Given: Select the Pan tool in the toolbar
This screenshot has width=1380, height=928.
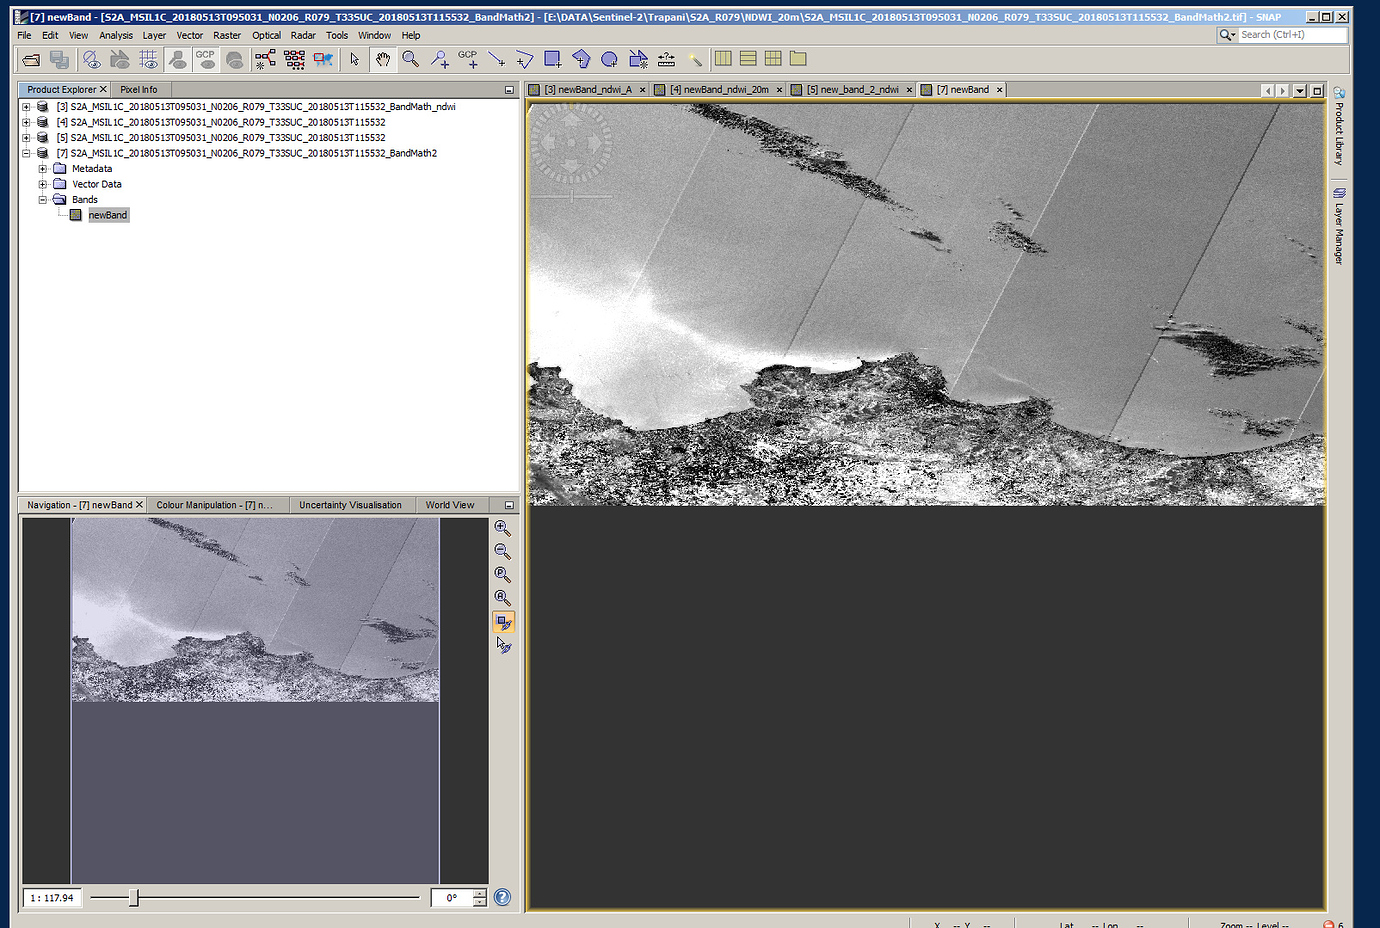Looking at the screenshot, I should coord(383,59).
